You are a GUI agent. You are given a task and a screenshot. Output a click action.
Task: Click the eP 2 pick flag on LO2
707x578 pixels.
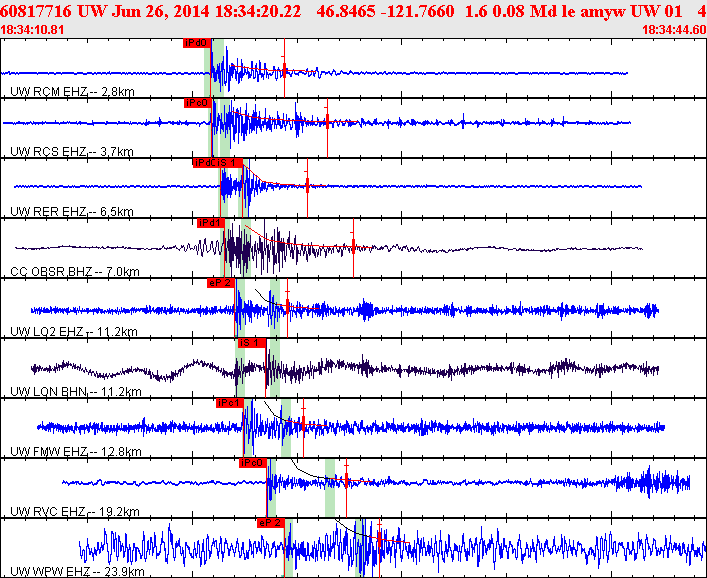221,283
